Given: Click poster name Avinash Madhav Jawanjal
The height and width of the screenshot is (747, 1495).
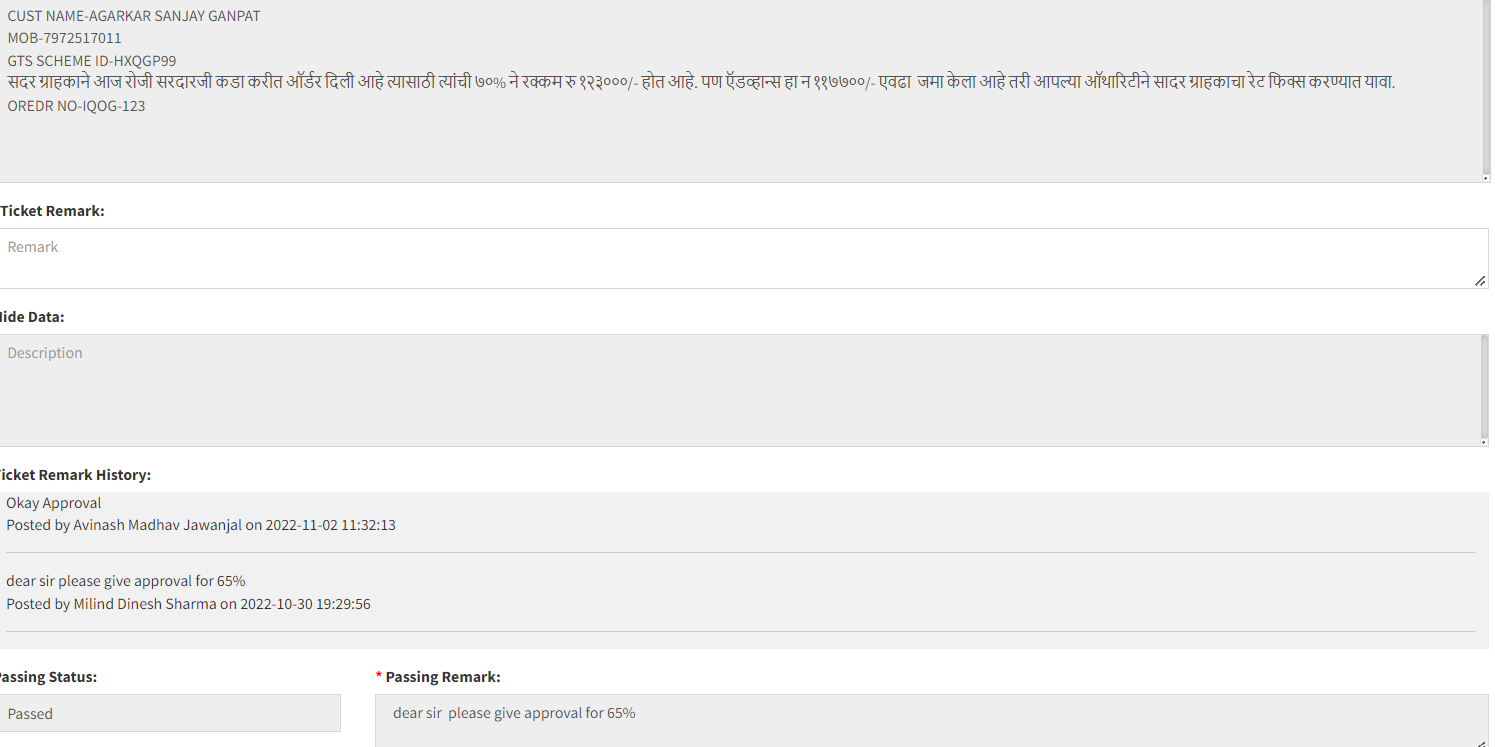Looking at the screenshot, I should pos(157,525).
